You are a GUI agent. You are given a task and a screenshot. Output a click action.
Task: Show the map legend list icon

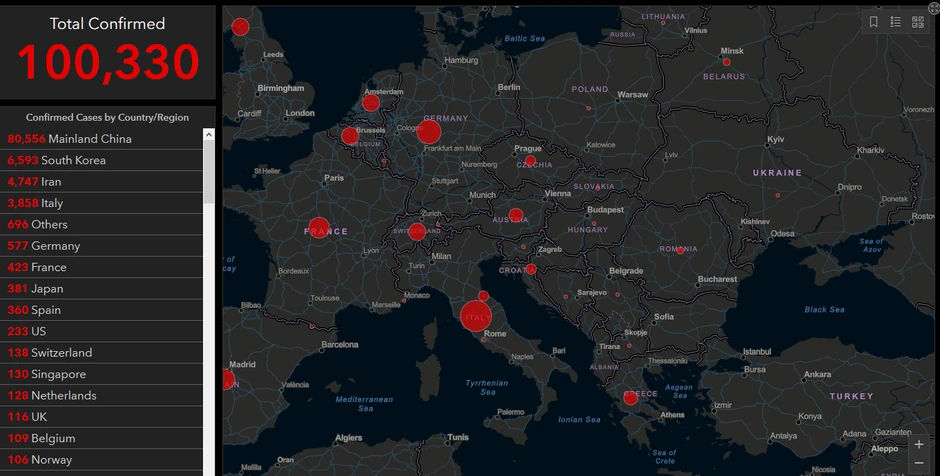896,22
